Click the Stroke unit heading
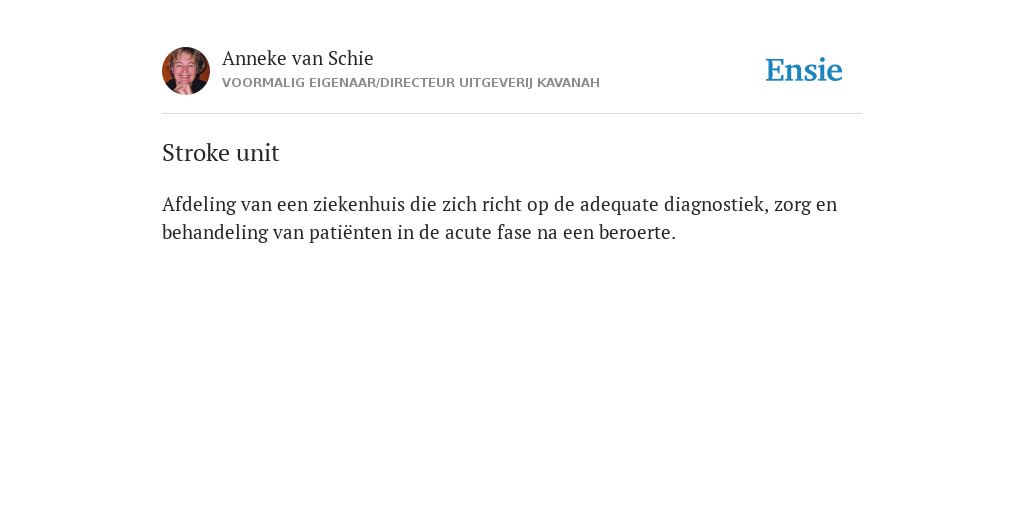This screenshot has height=512, width=1024. (221, 153)
